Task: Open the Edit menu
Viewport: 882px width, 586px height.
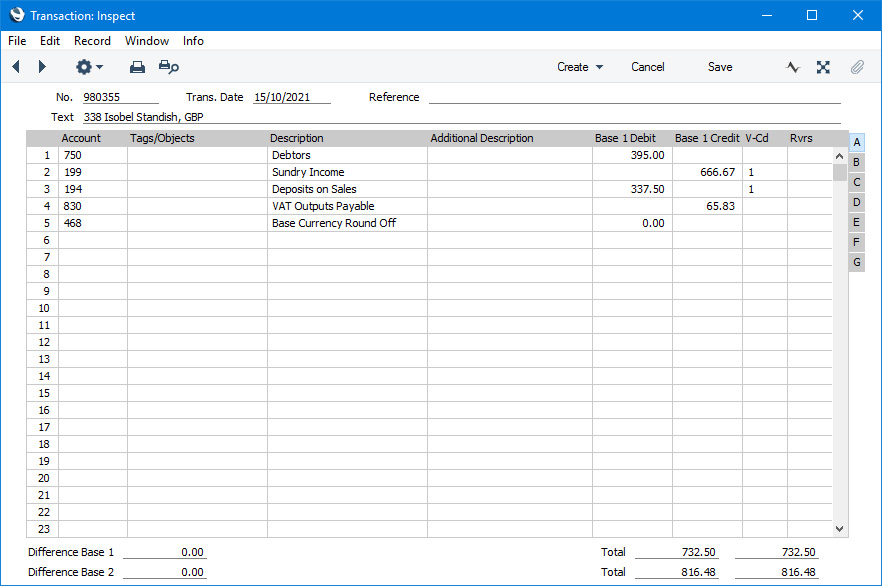Action: click(50, 41)
